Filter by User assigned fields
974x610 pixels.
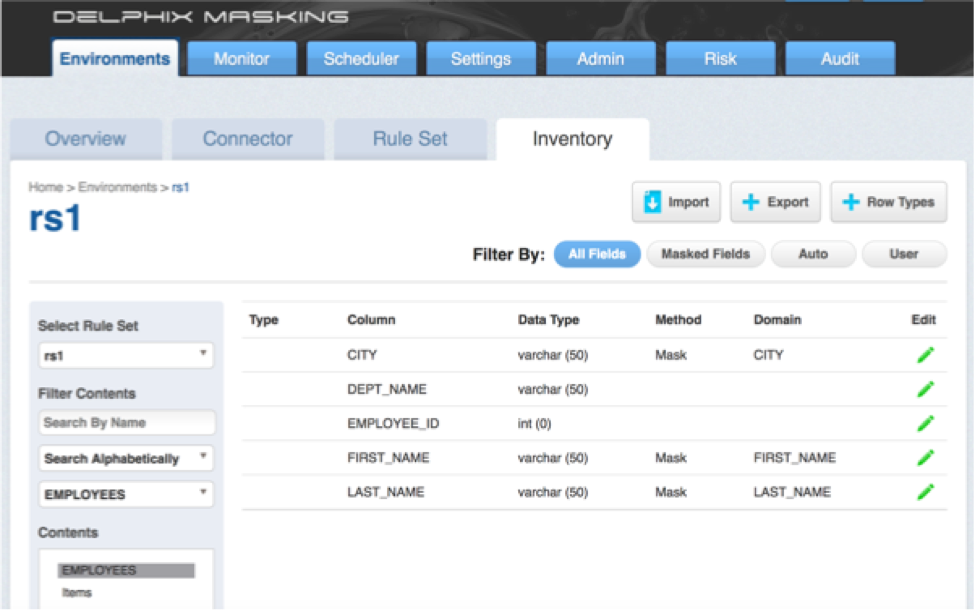click(903, 254)
